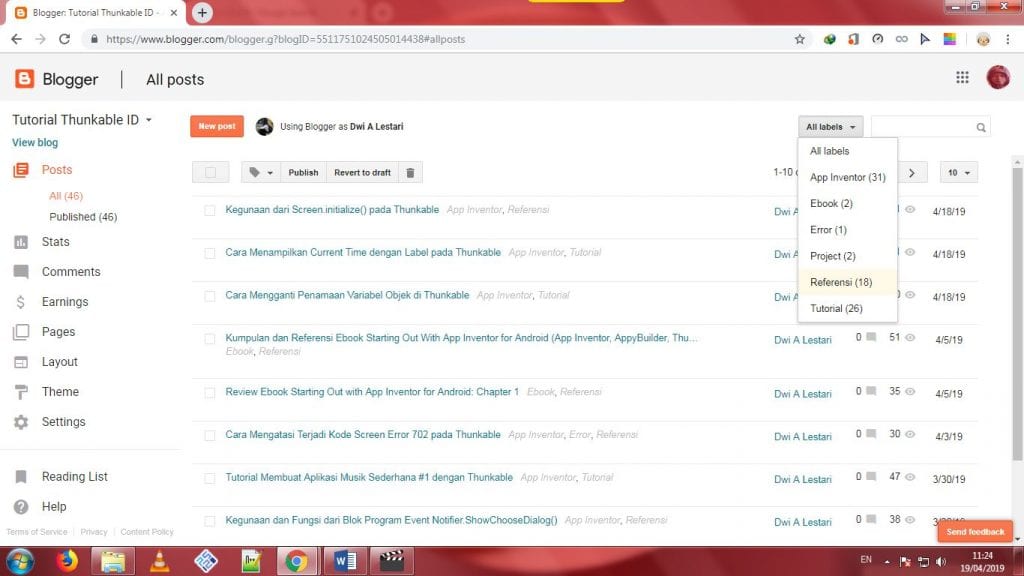Select the All labels menu option

(x=848, y=151)
